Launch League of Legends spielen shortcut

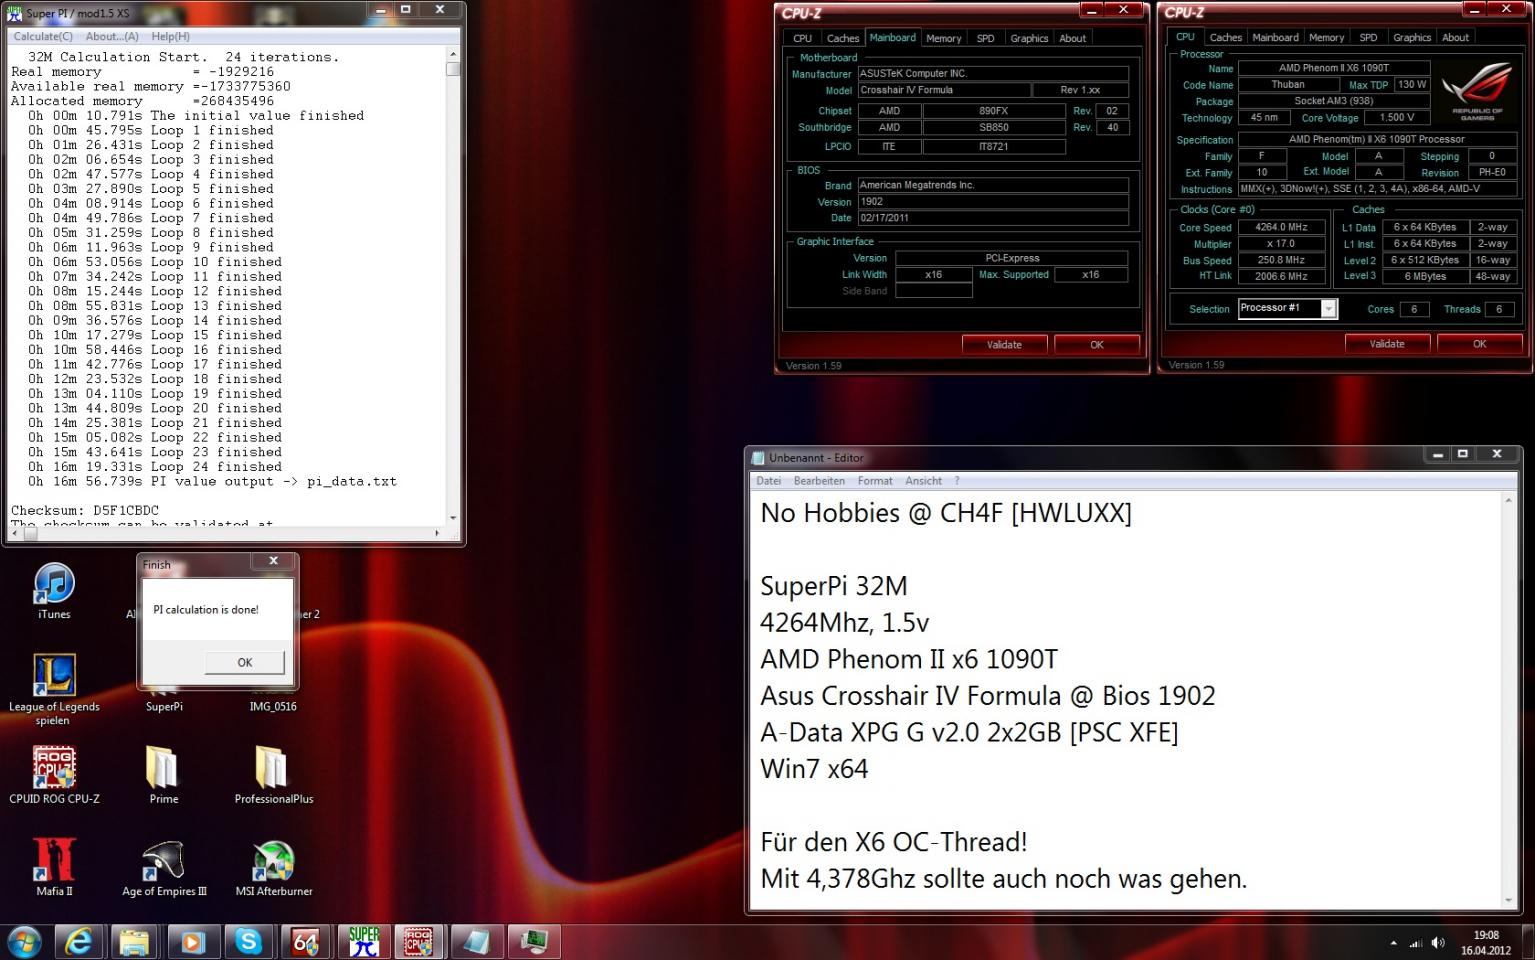pyautogui.click(x=54, y=690)
